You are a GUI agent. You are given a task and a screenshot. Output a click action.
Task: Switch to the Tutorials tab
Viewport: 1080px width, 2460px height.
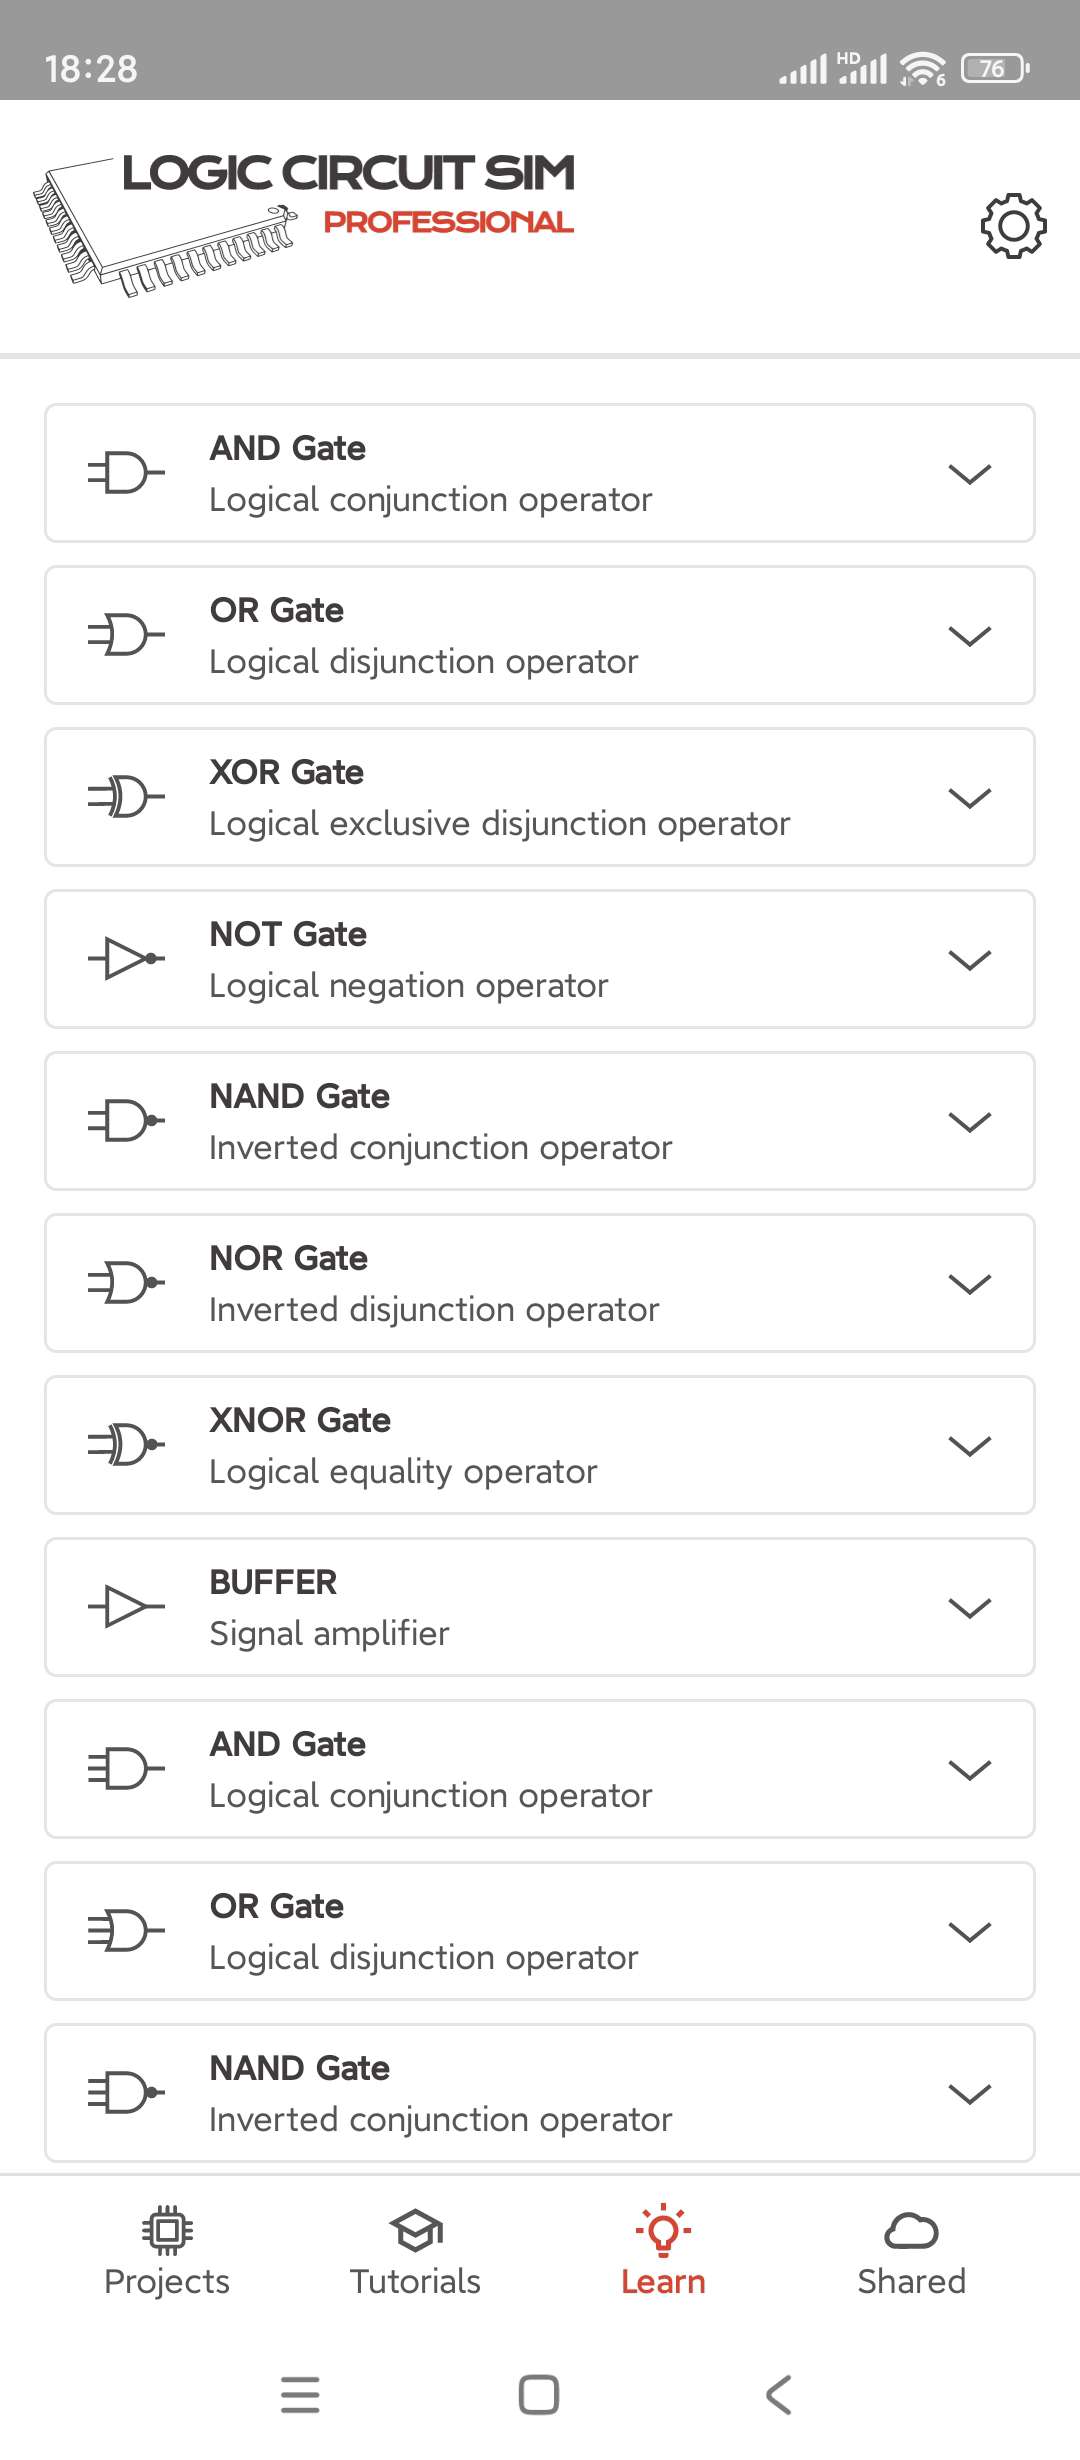coord(415,2252)
